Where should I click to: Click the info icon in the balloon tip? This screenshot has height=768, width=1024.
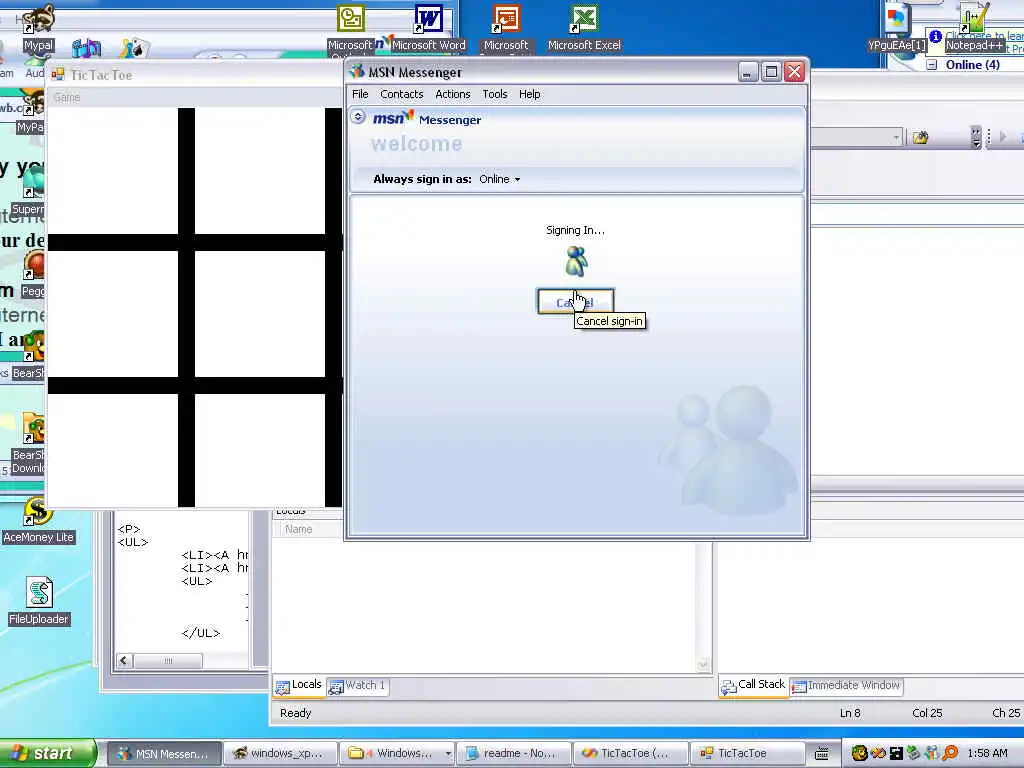(x=935, y=37)
